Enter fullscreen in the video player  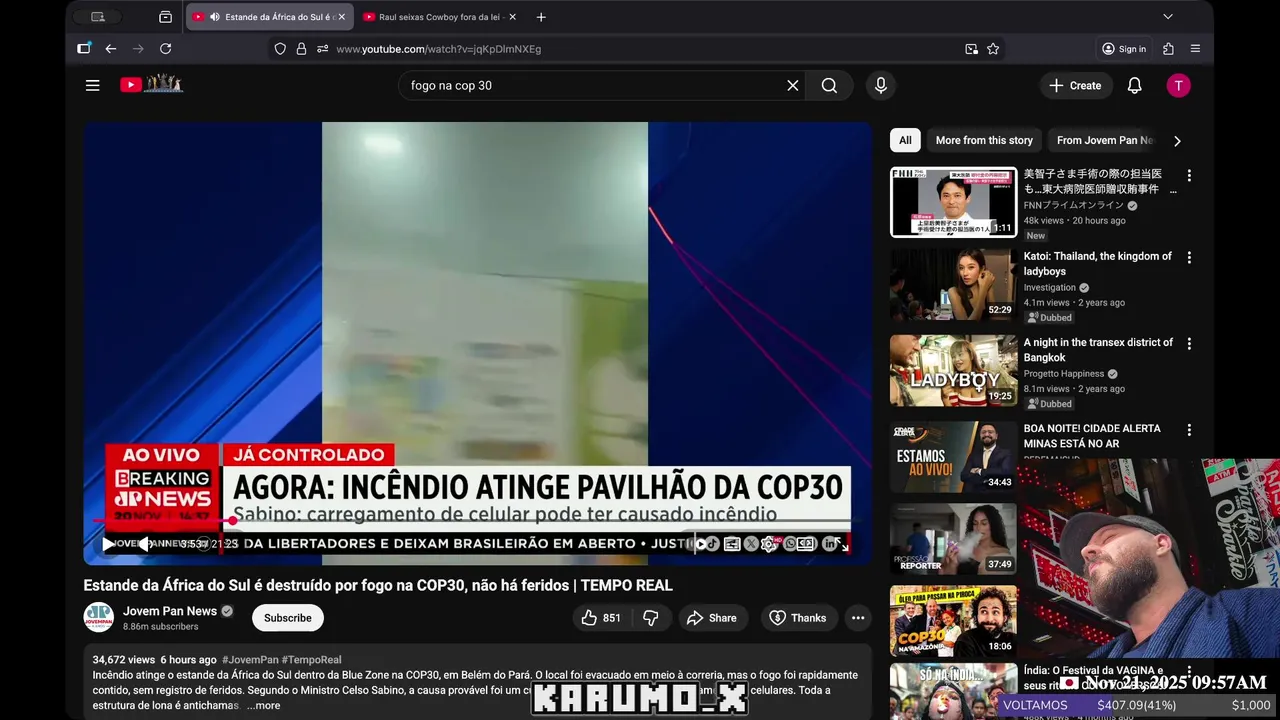point(841,544)
